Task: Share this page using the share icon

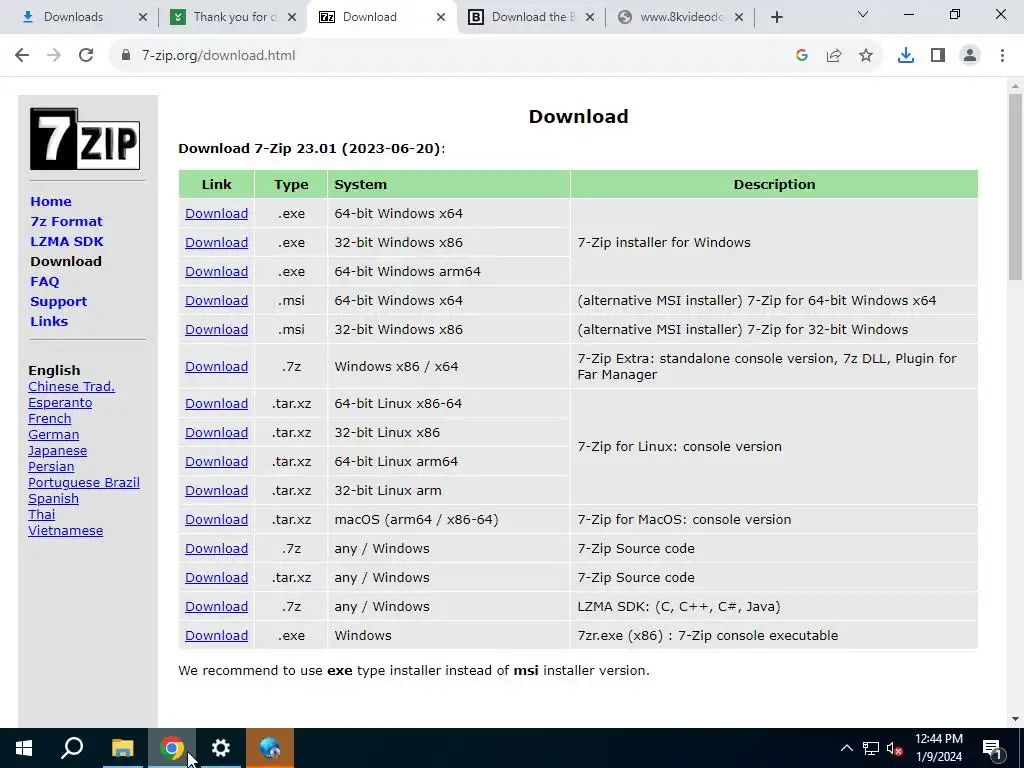Action: (834, 56)
